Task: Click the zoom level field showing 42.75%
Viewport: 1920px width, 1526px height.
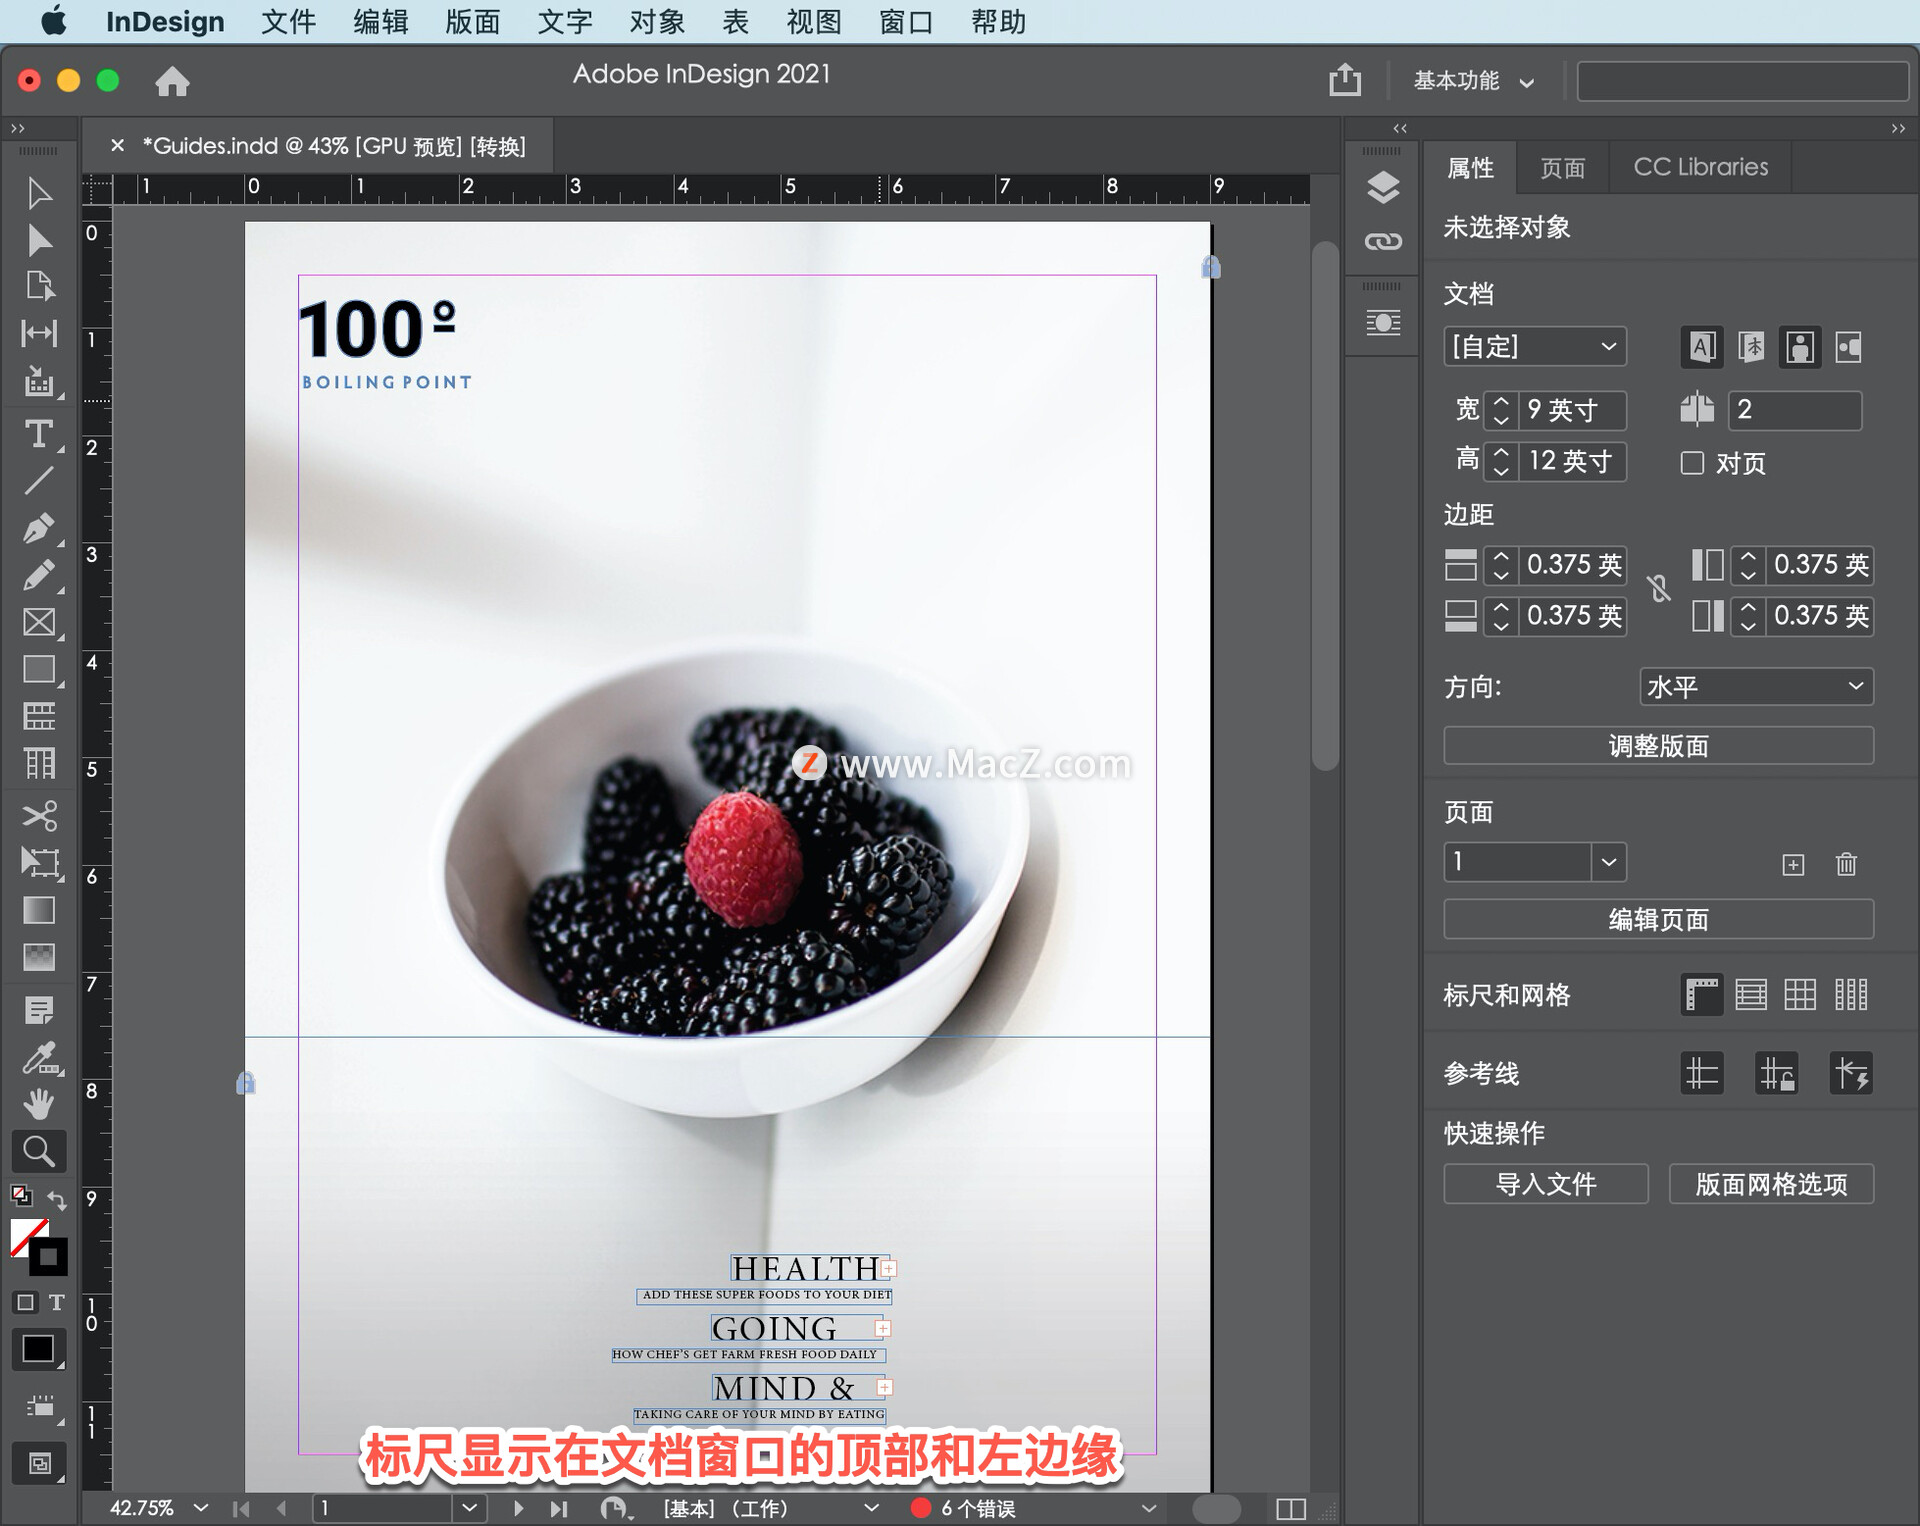Action: coord(144,1508)
